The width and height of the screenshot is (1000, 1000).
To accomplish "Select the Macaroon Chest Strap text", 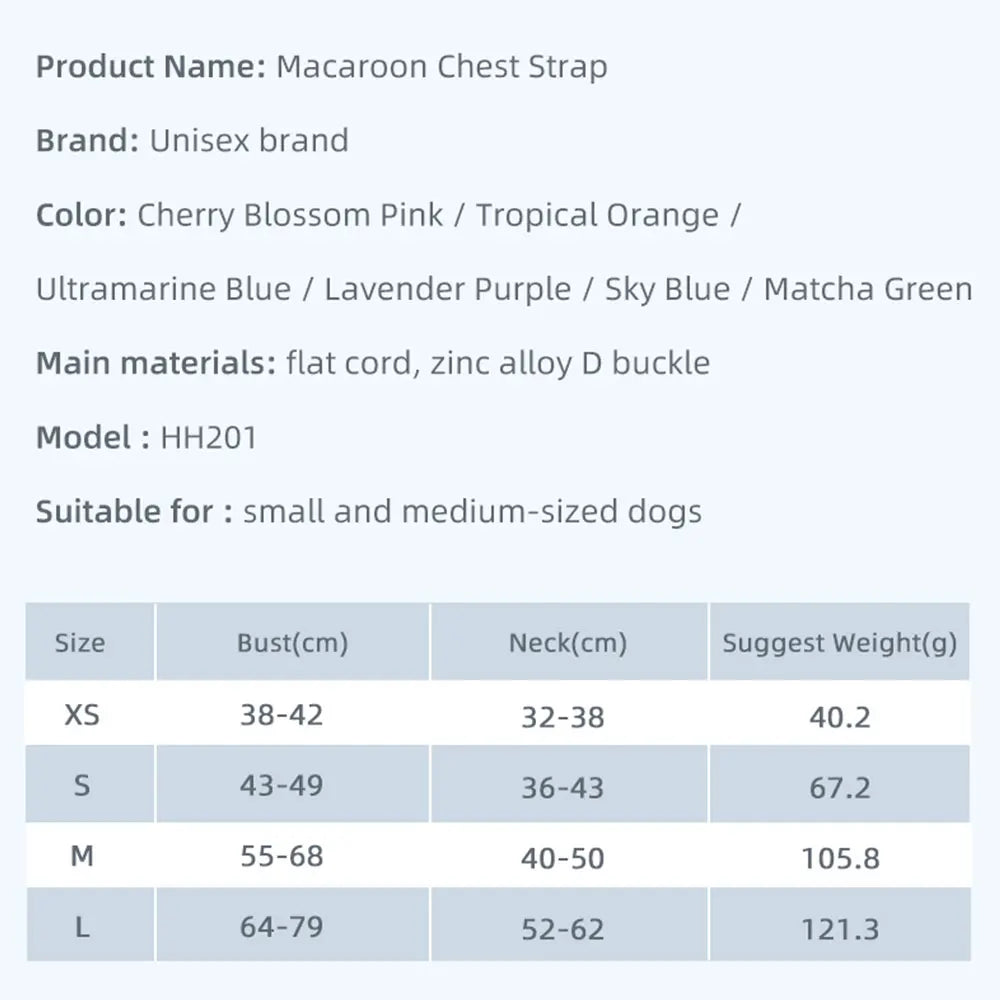I will pyautogui.click(x=441, y=67).
